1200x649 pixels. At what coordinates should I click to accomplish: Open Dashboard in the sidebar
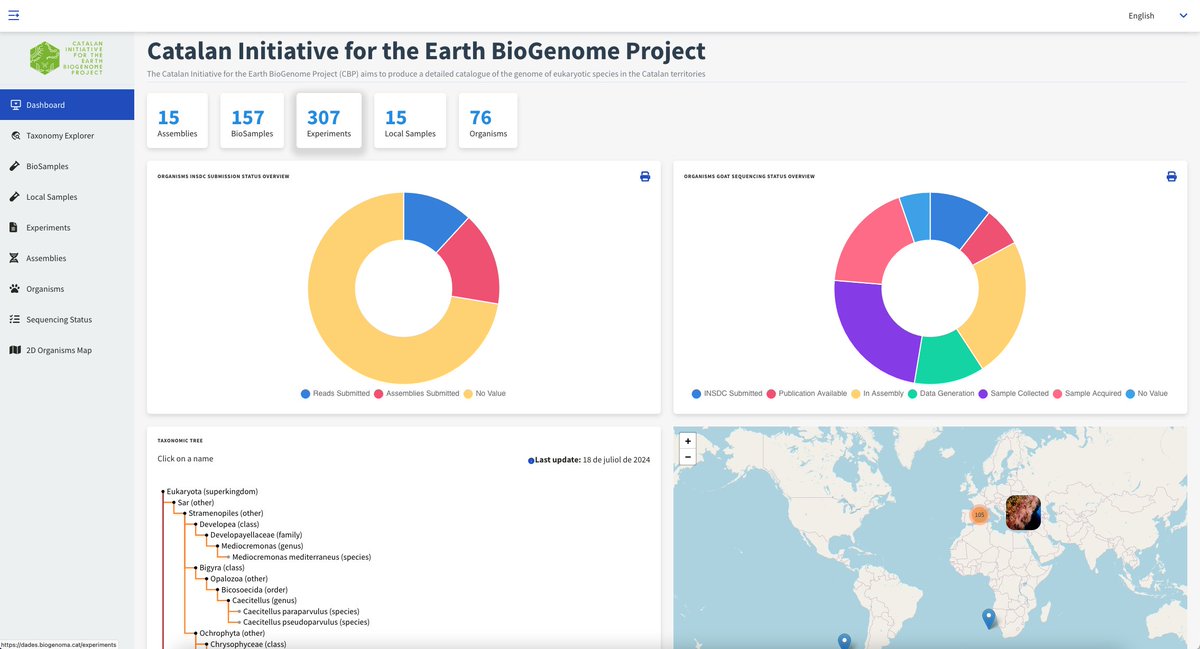(67, 105)
